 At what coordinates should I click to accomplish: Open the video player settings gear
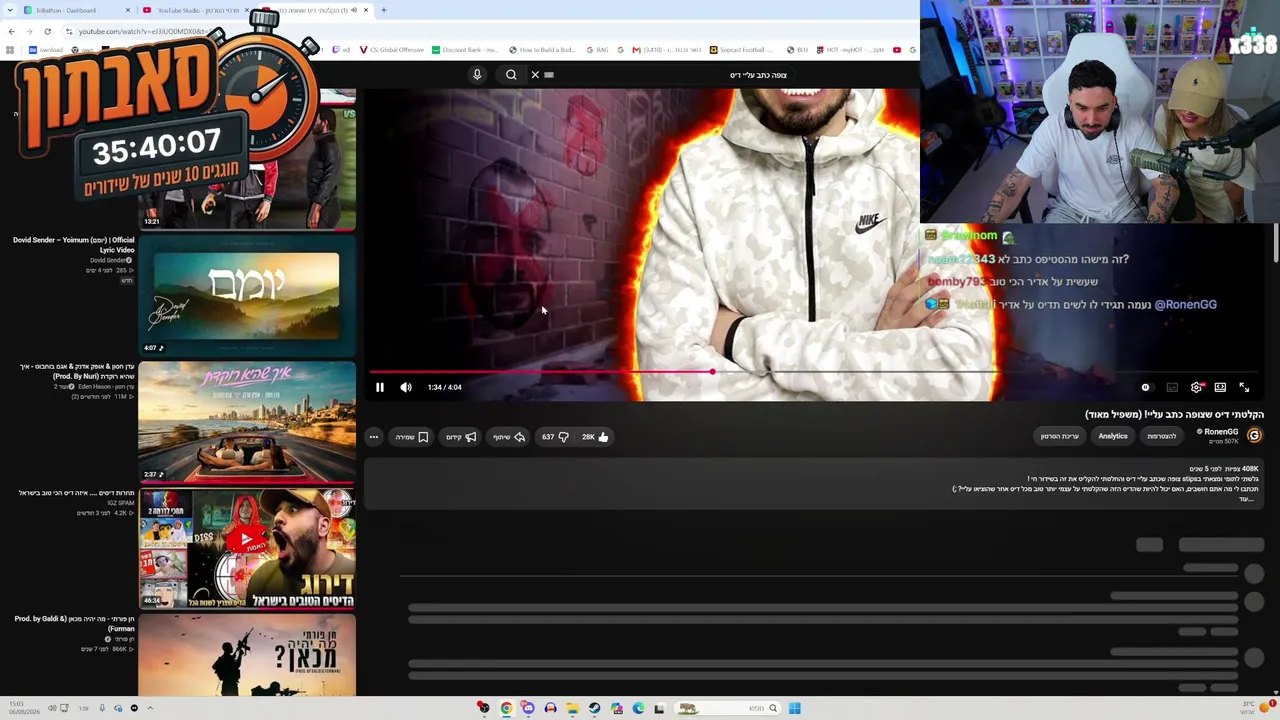click(x=1196, y=387)
